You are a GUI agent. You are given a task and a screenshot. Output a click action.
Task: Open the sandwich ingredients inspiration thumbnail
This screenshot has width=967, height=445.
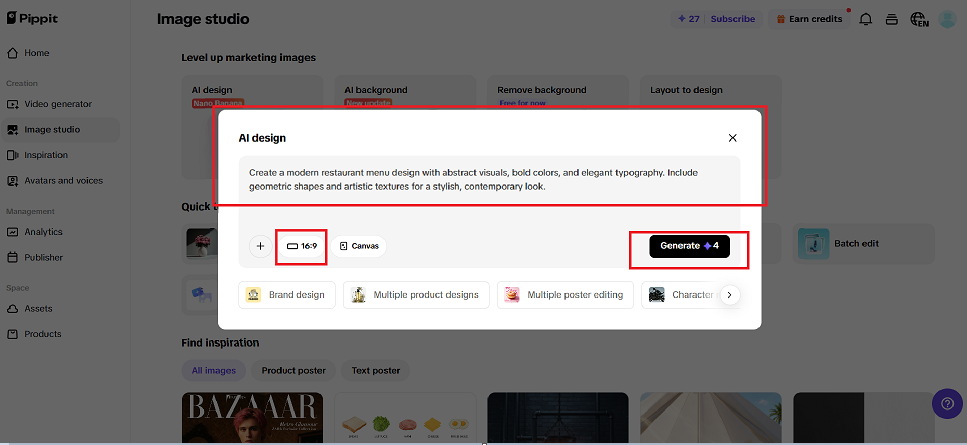405,418
